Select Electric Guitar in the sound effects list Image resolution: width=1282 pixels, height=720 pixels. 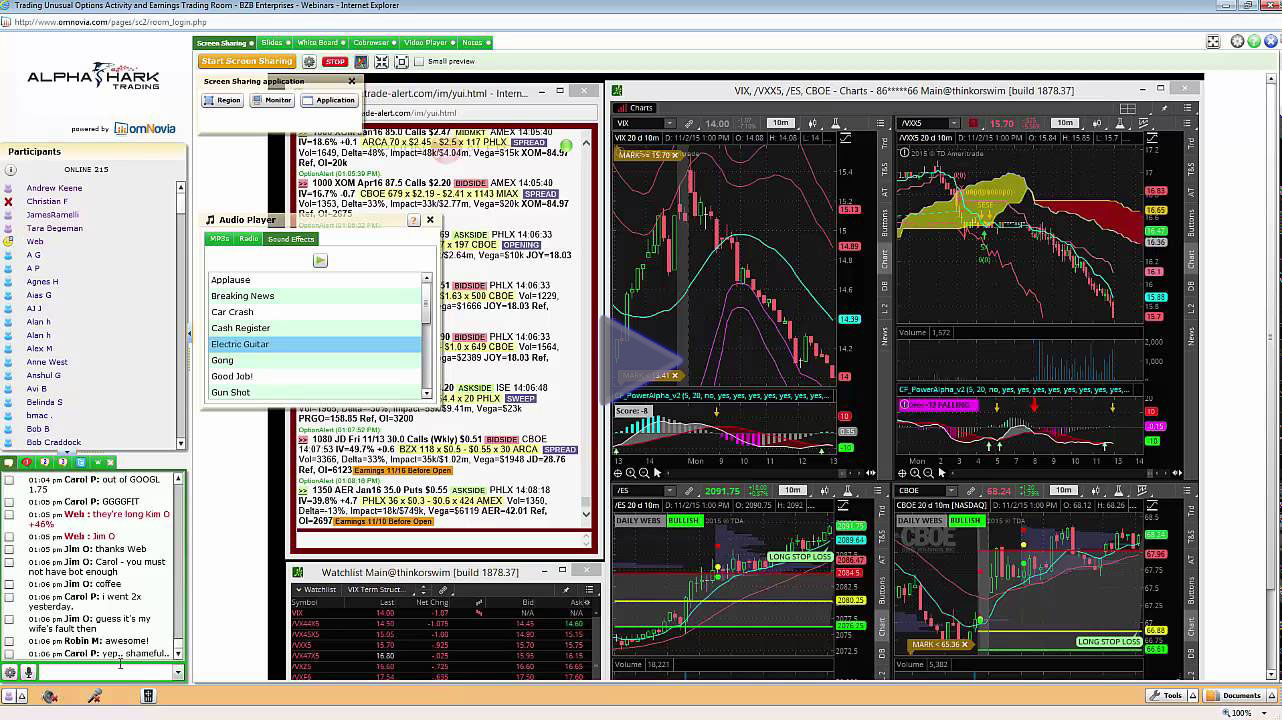point(240,344)
